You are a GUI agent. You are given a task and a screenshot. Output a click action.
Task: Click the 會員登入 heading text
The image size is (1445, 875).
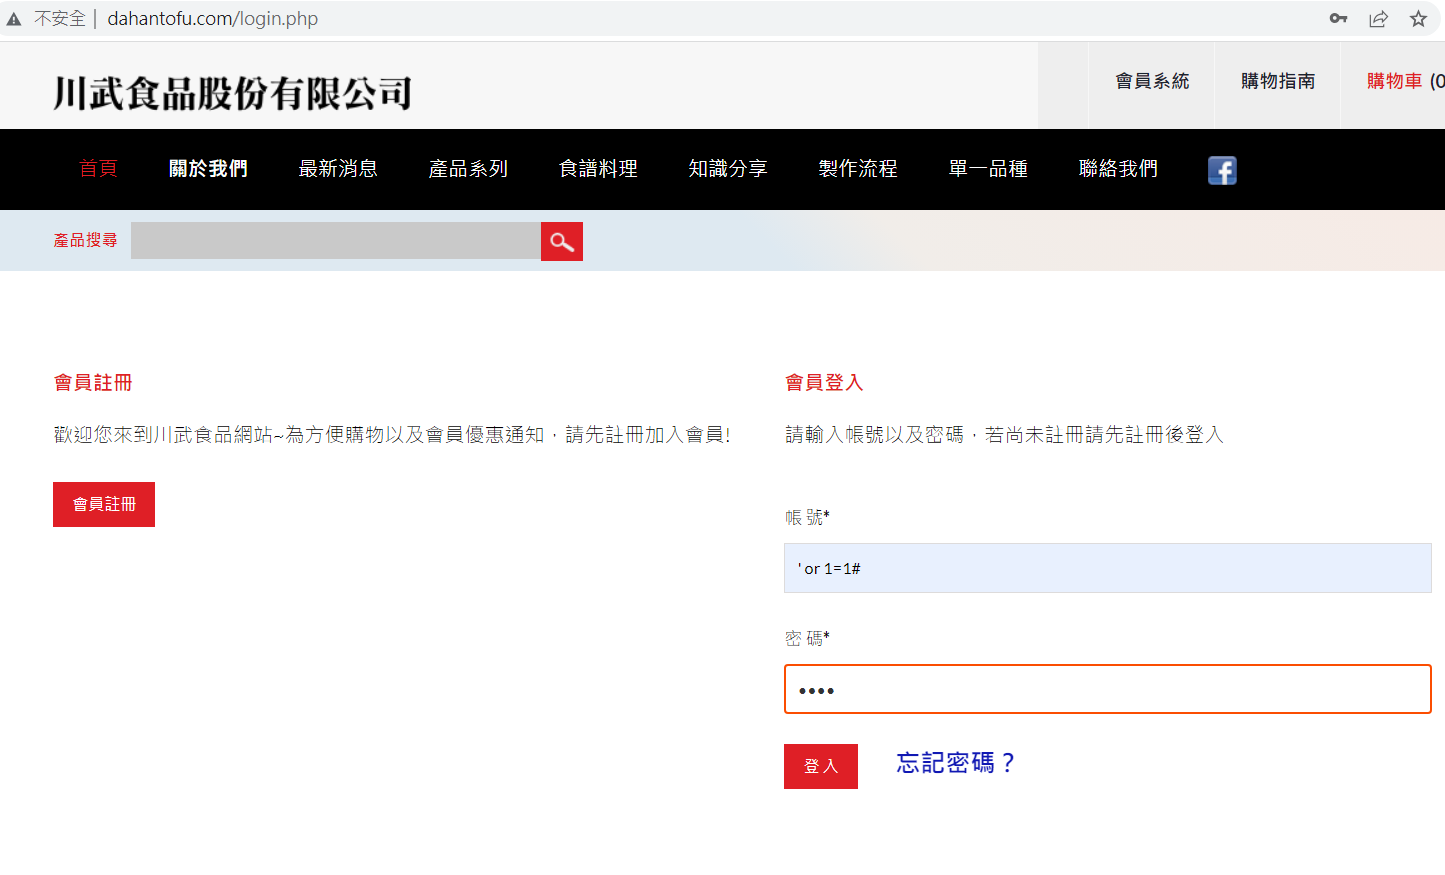click(x=824, y=382)
